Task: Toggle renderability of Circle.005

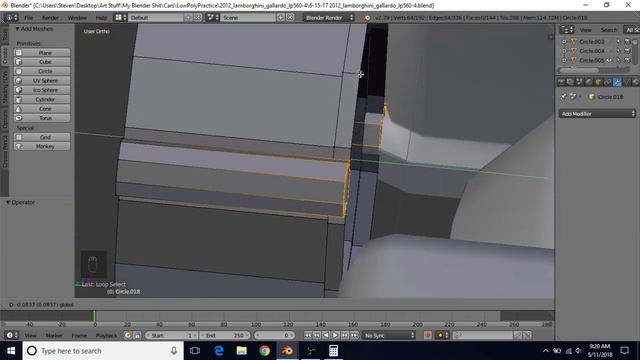Action: click(x=627, y=60)
